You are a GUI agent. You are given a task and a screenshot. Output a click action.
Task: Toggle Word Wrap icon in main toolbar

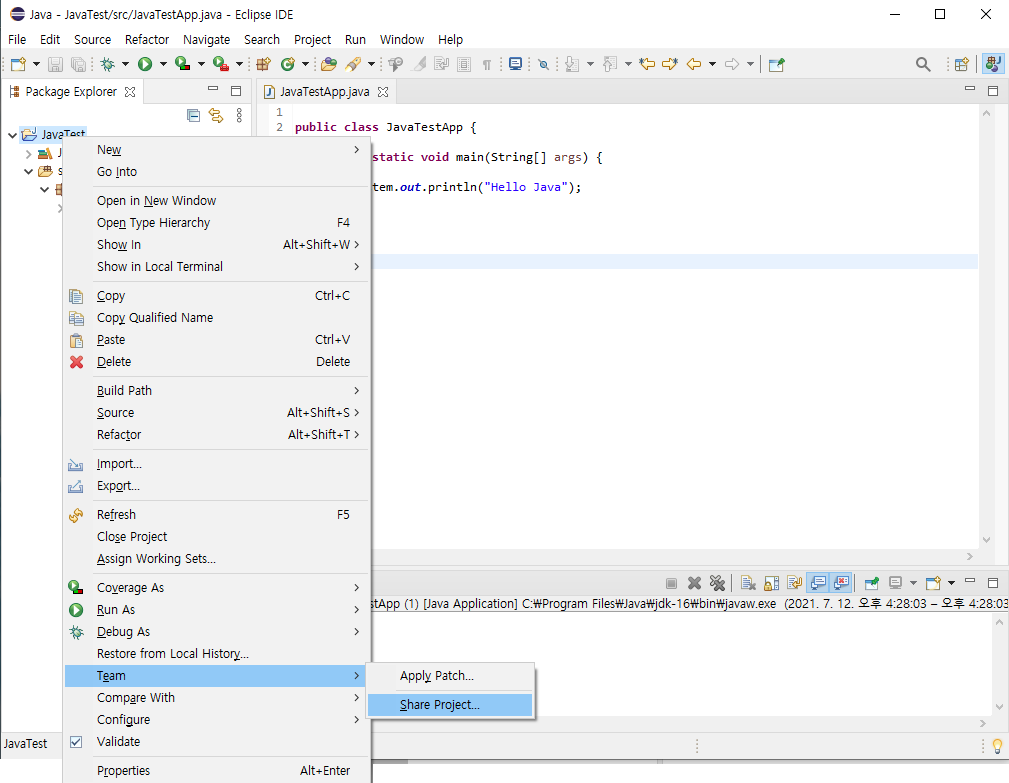click(441, 64)
